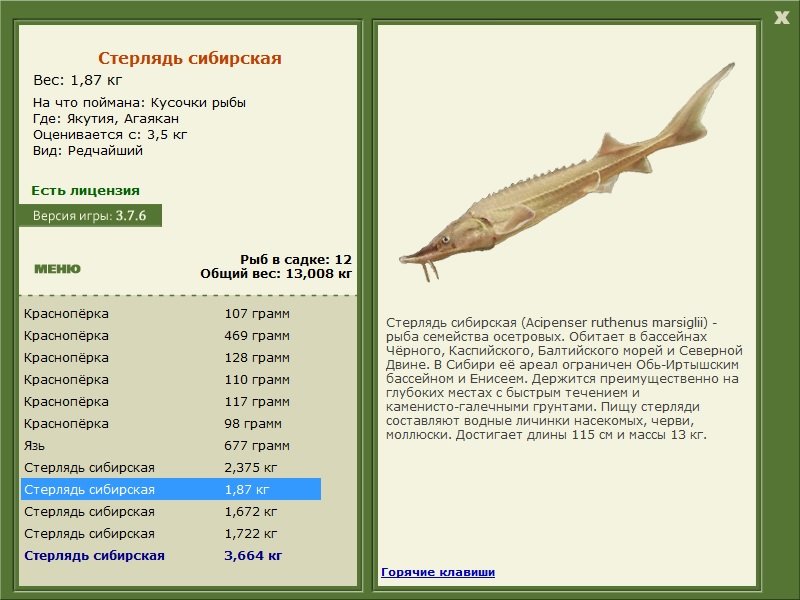This screenshot has height=600, width=800.
Task: Click the Есть лицензия label
Action: (85, 190)
